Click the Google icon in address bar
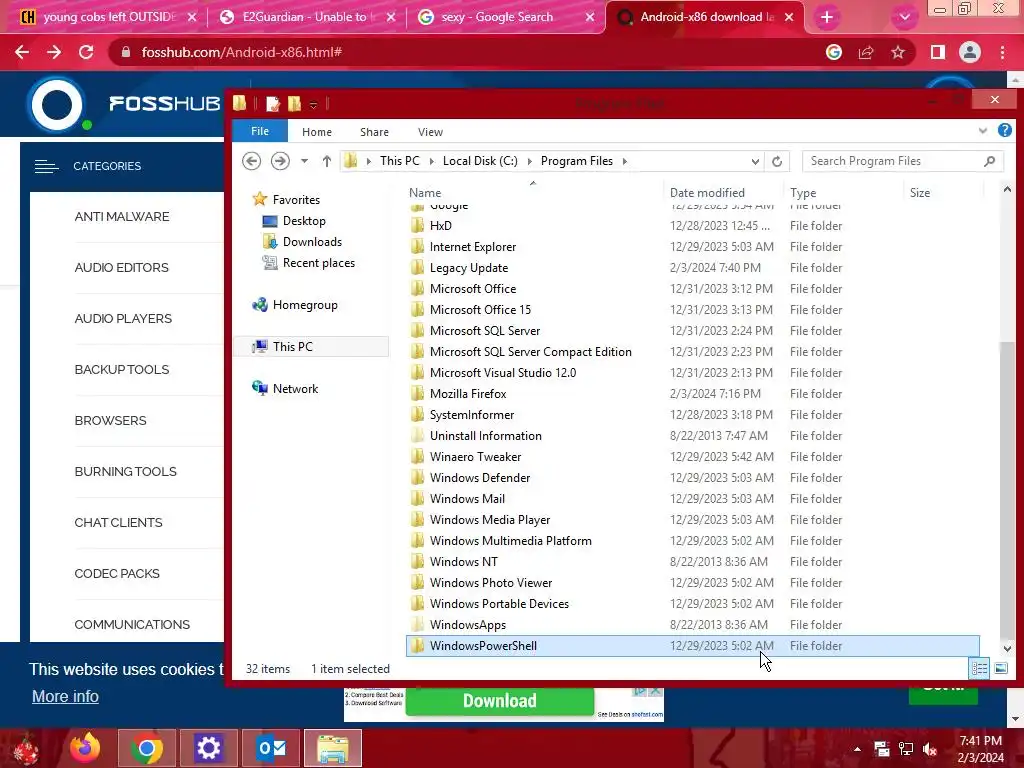Viewport: 1024px width, 768px height. pyautogui.click(x=834, y=52)
